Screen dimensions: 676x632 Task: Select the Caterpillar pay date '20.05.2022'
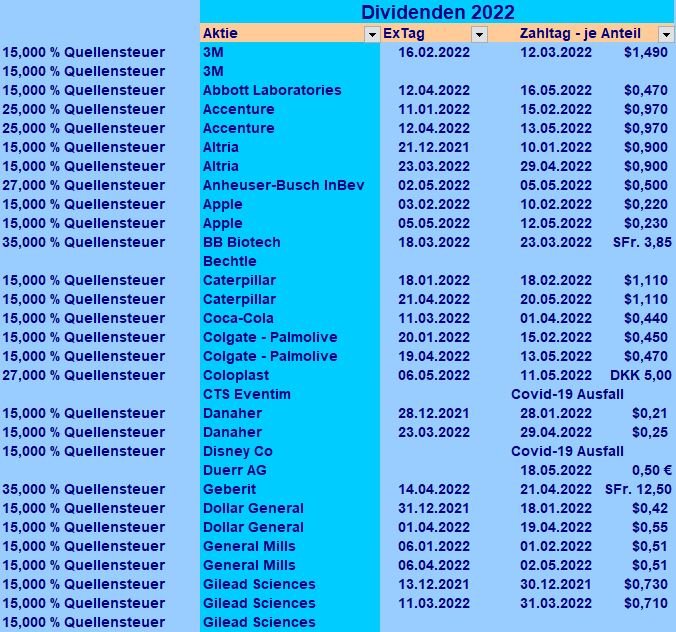556,299
